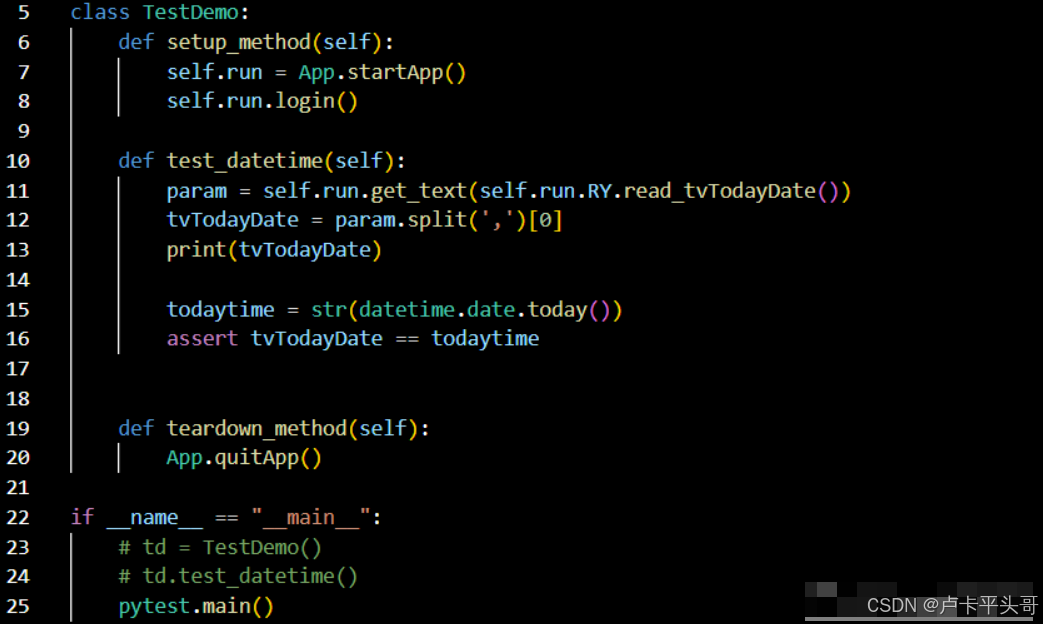Image resolution: width=1043 pixels, height=624 pixels.
Task: Click App.quitApp() on line 20
Action: pyautogui.click(x=243, y=458)
